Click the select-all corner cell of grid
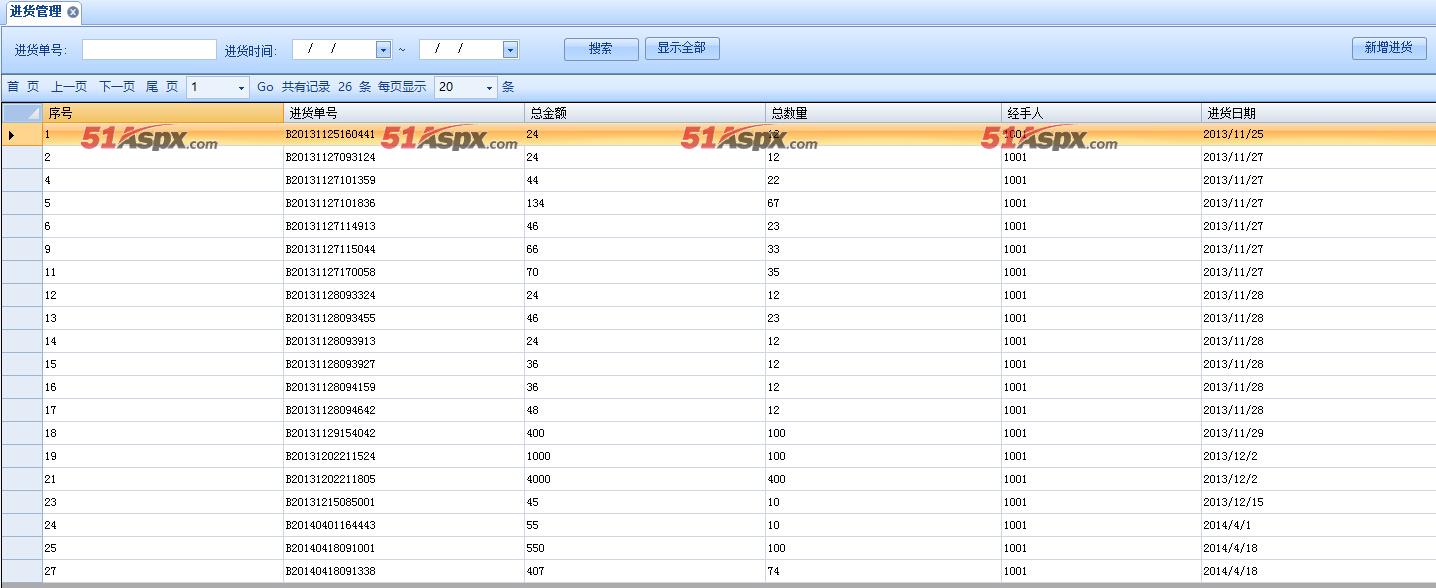 click(21, 113)
